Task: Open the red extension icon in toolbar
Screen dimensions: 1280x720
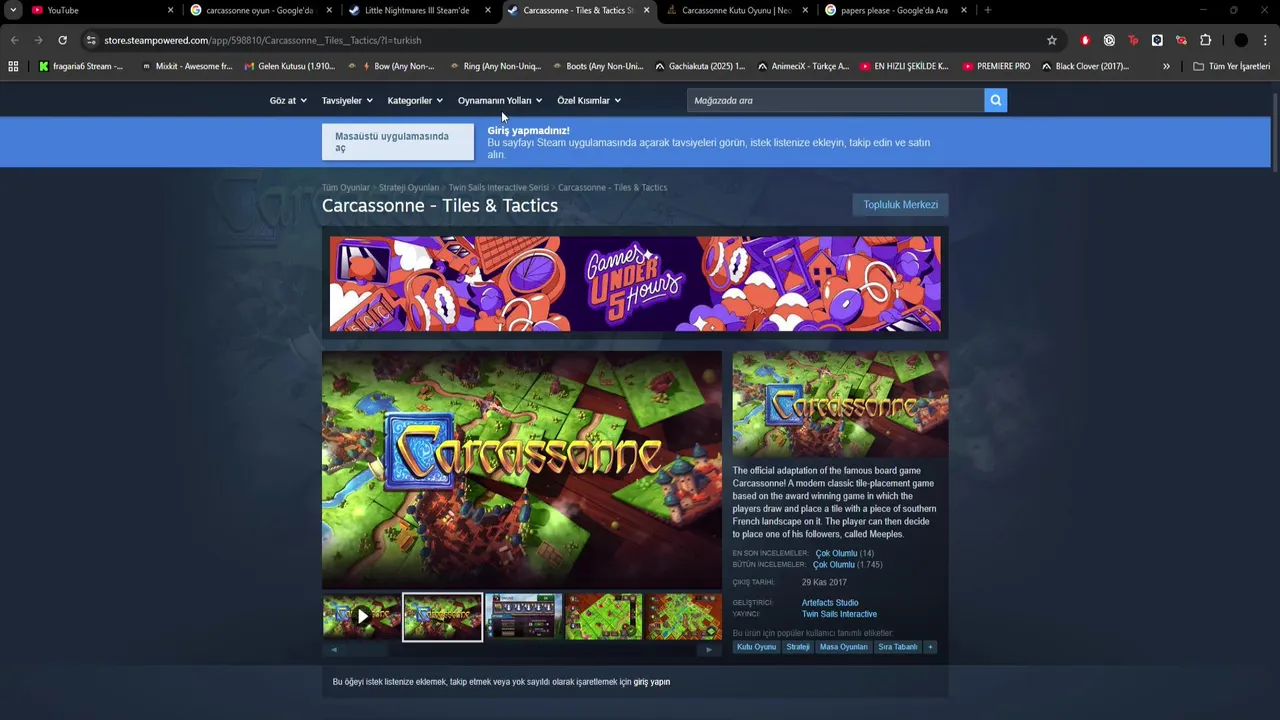Action: [1085, 40]
